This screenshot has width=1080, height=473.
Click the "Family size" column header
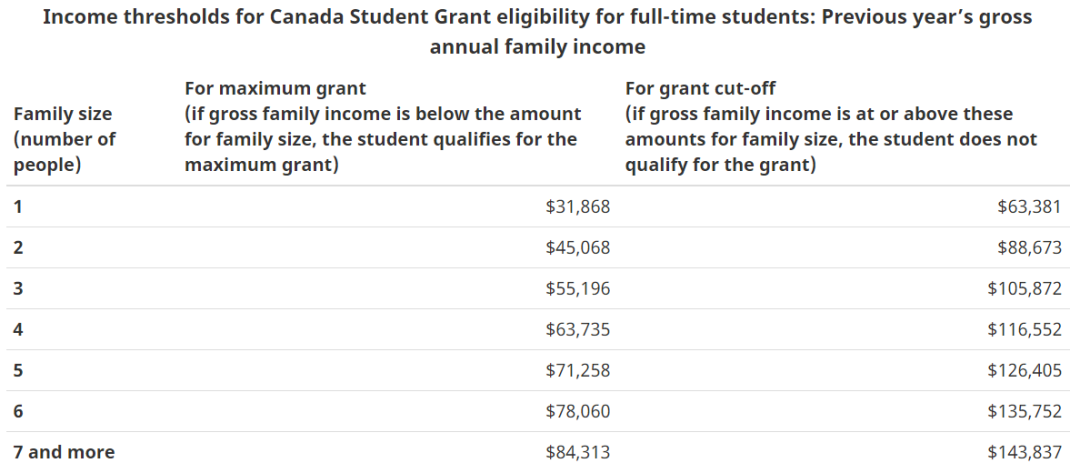pyautogui.click(x=64, y=139)
